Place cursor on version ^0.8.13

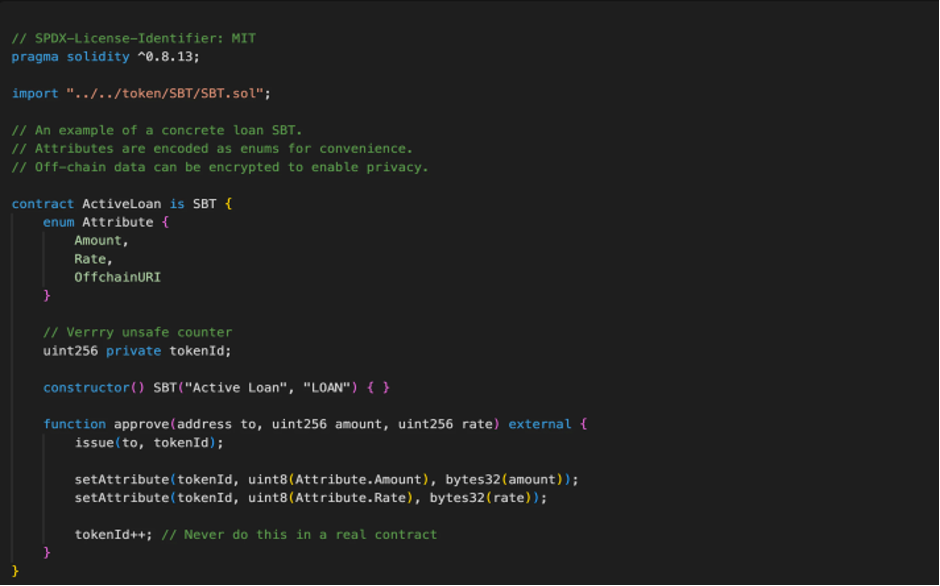click(x=173, y=57)
